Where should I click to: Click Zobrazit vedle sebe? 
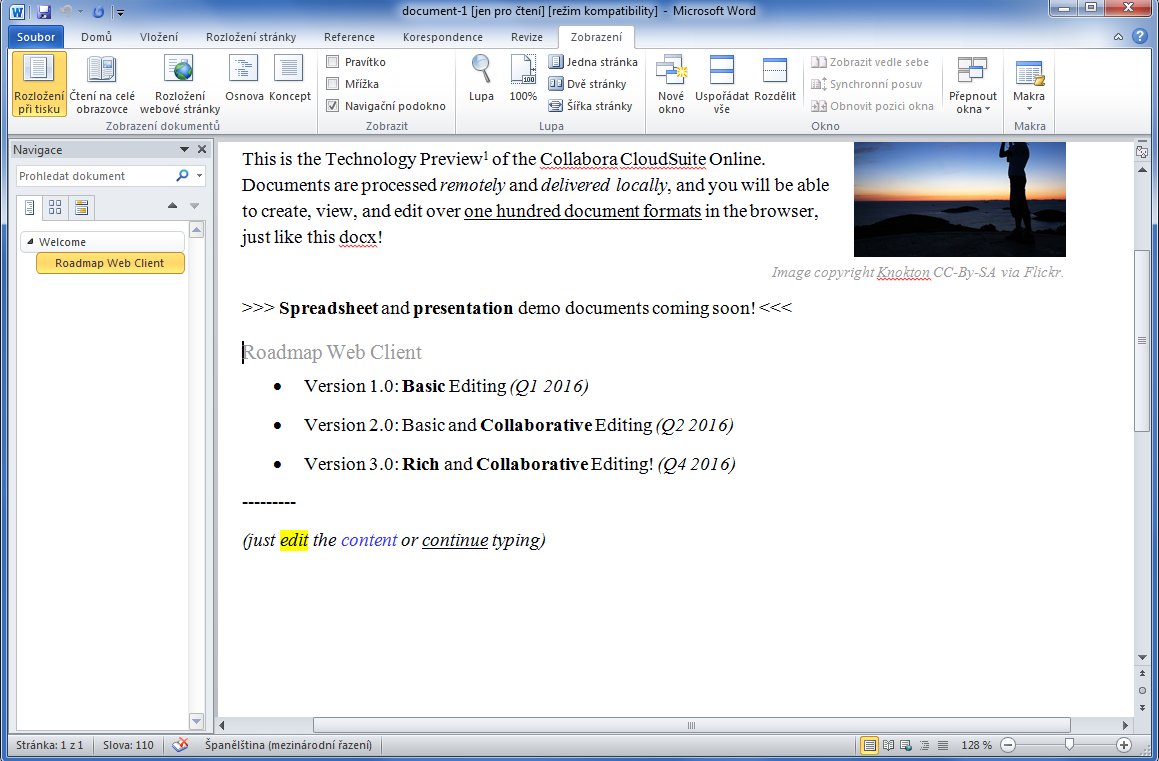pos(870,62)
